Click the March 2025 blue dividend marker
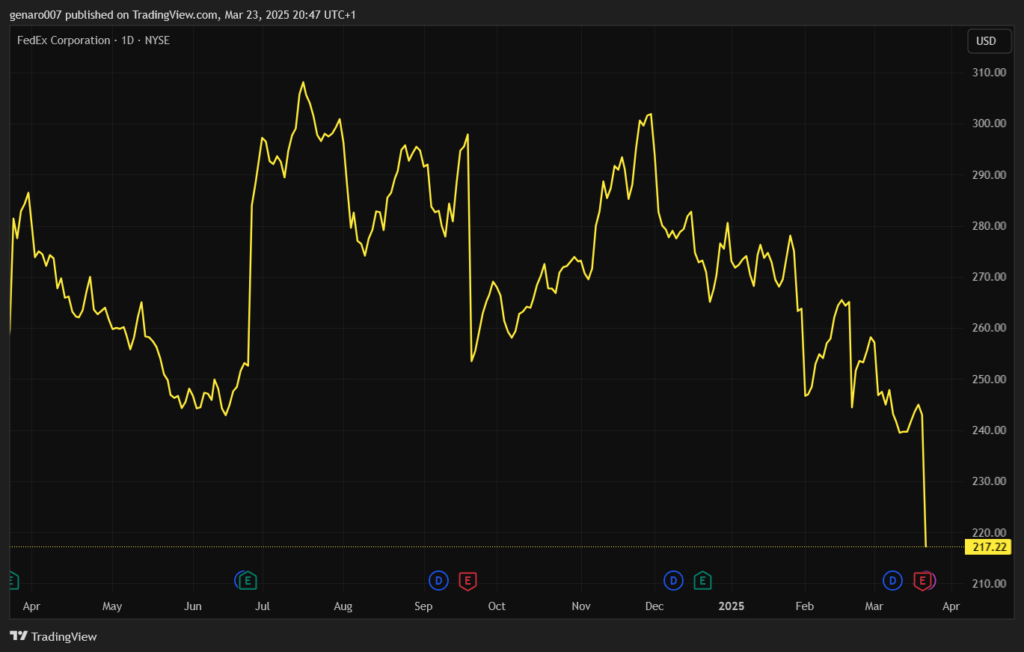Image resolution: width=1024 pixels, height=652 pixels. coord(891,580)
